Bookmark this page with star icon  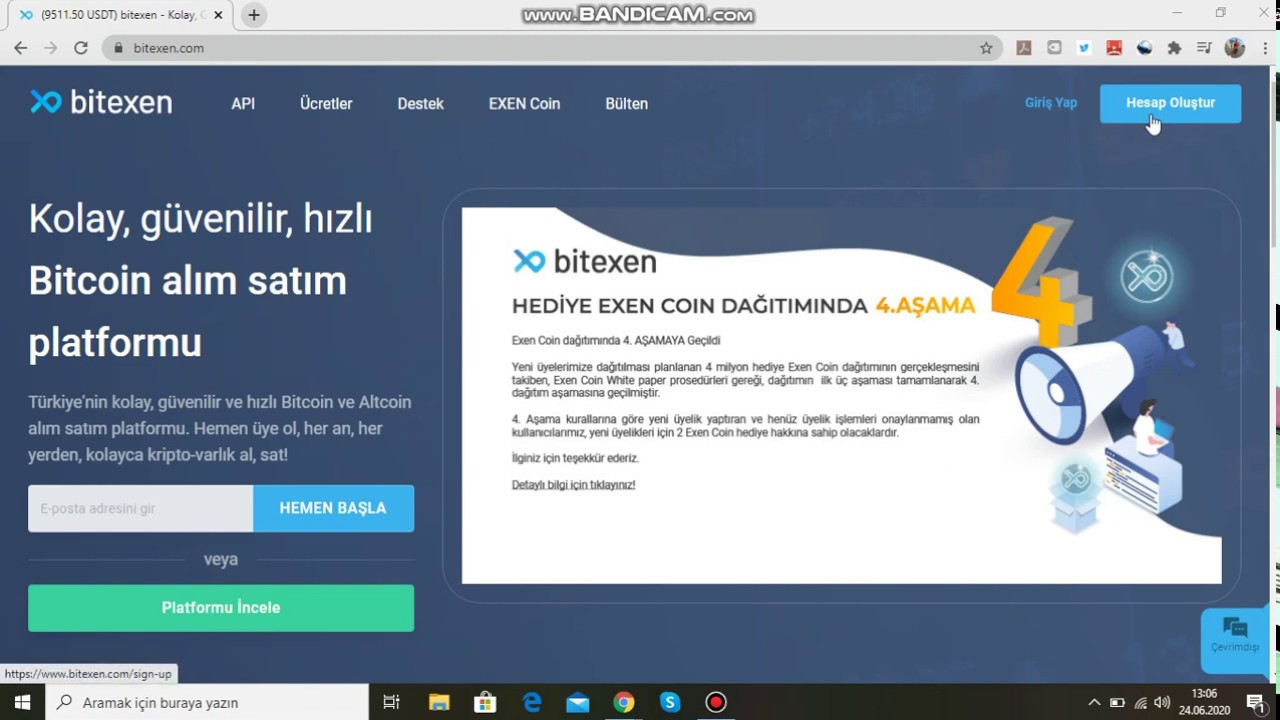pyautogui.click(x=986, y=47)
